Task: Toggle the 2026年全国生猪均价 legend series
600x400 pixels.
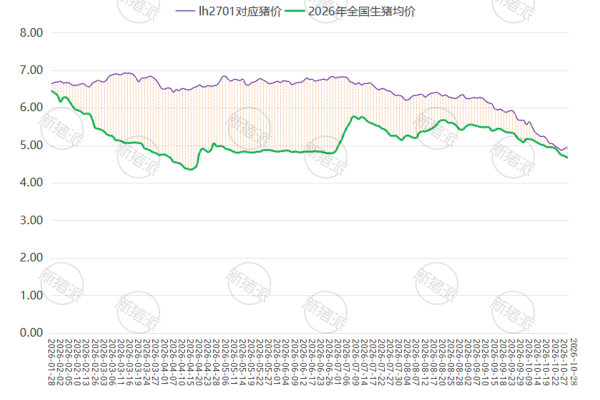Action: [x=350, y=11]
